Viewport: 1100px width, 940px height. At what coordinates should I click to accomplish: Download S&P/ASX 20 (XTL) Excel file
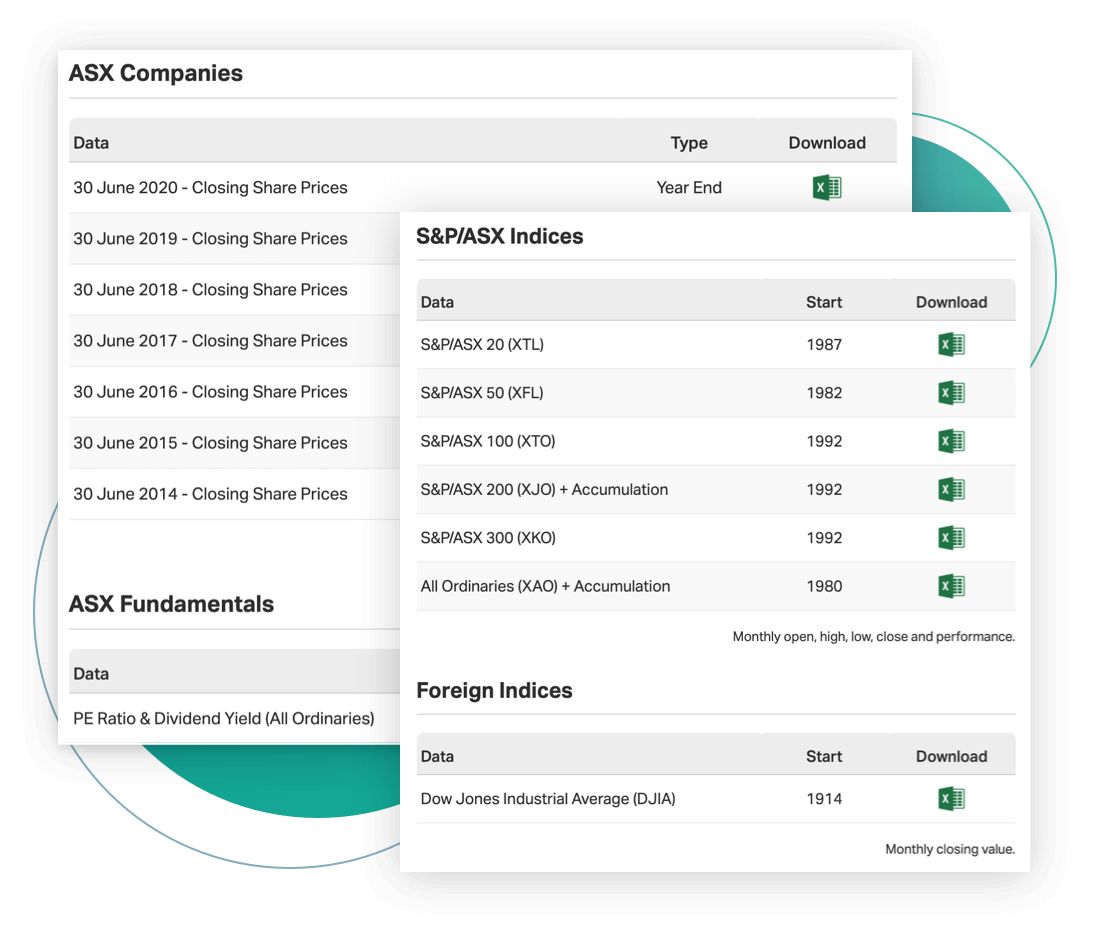(951, 344)
